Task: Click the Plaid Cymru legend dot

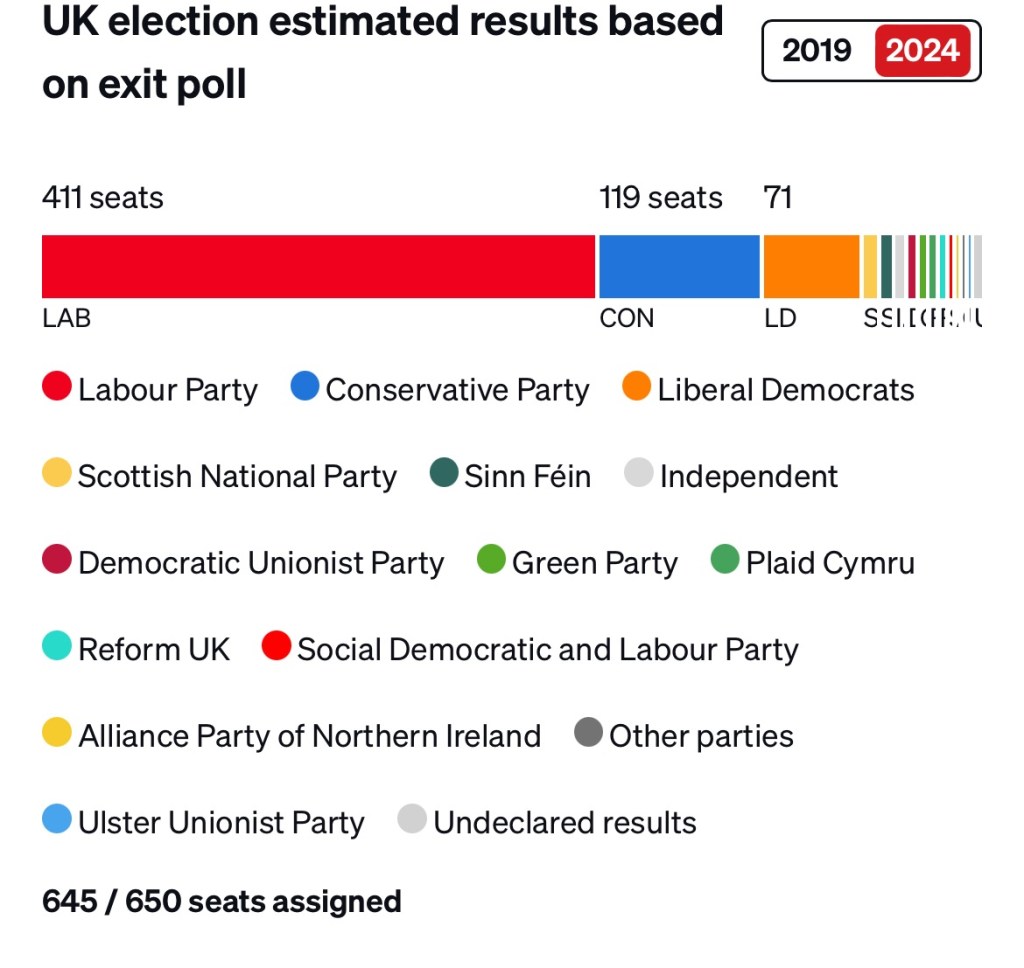Action: (725, 561)
